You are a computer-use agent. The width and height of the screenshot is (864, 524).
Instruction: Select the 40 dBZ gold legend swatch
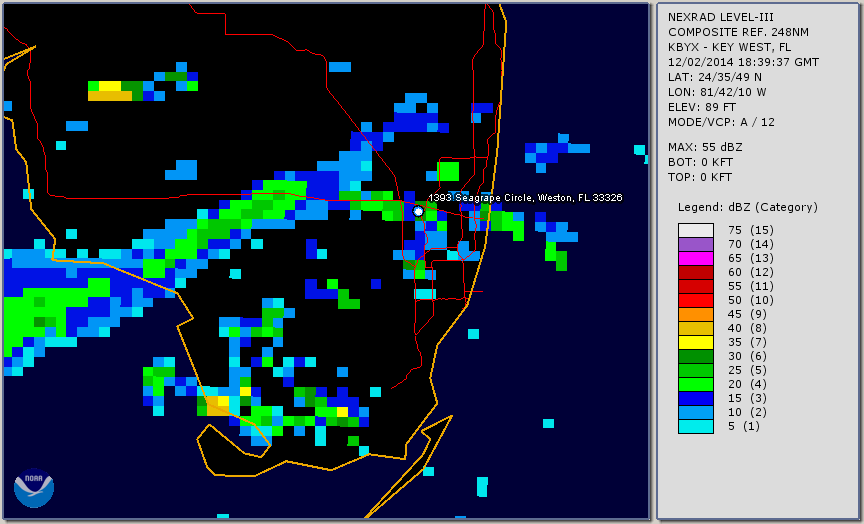pyautogui.click(x=696, y=328)
